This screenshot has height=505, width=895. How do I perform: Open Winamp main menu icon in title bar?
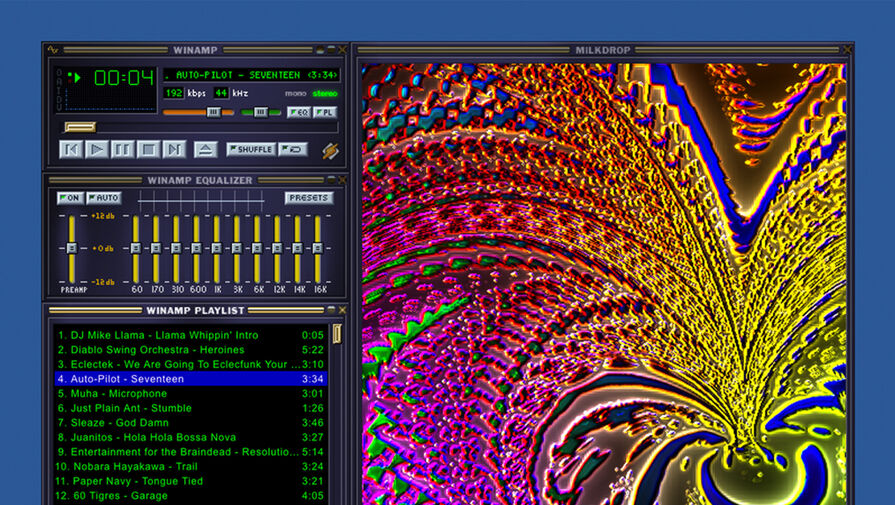(53, 50)
